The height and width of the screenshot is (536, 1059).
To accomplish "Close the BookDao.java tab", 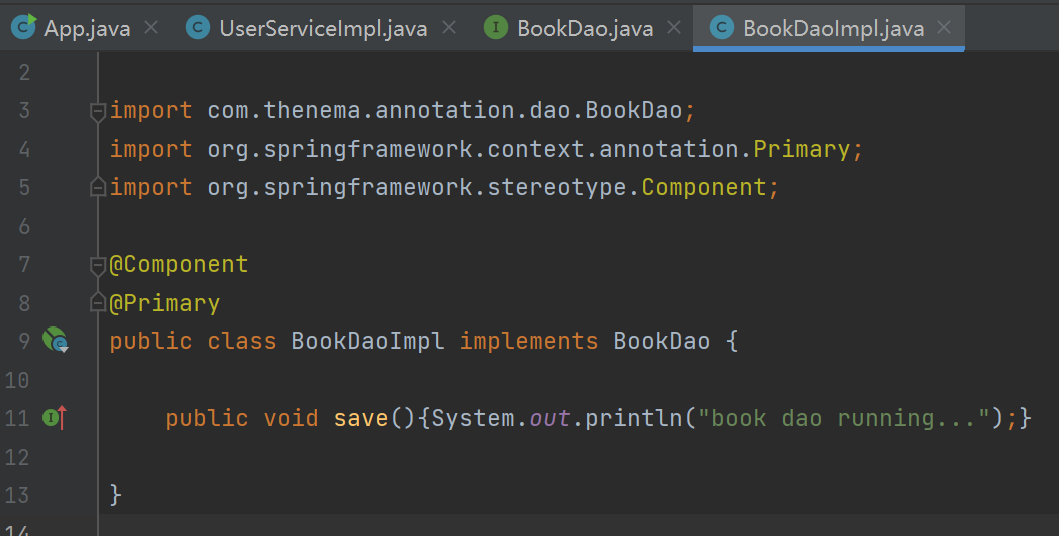I will click(x=674, y=28).
